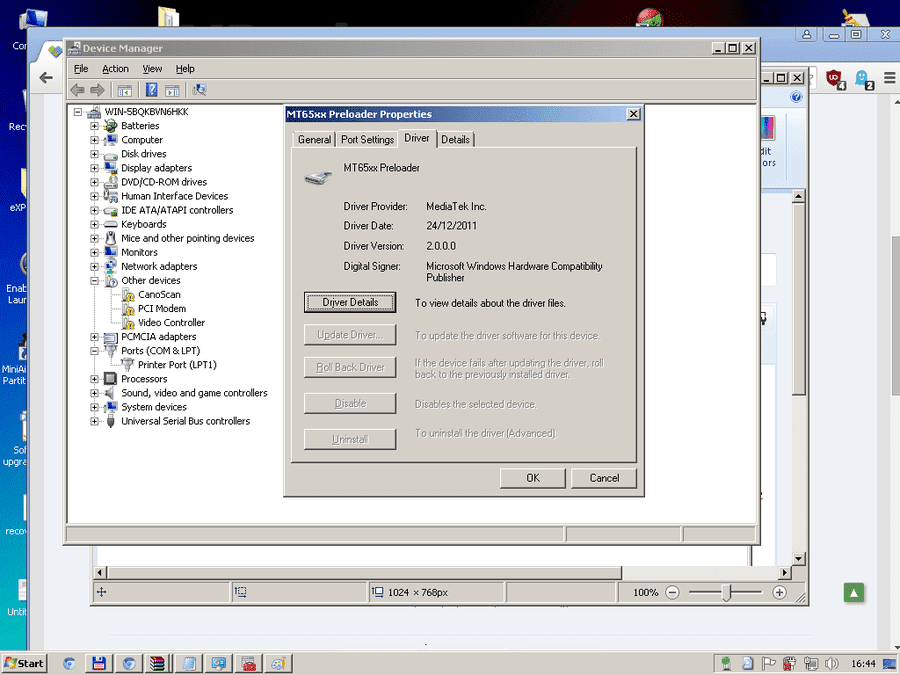Open the View menu
The image size is (900, 675).
coord(152,69)
